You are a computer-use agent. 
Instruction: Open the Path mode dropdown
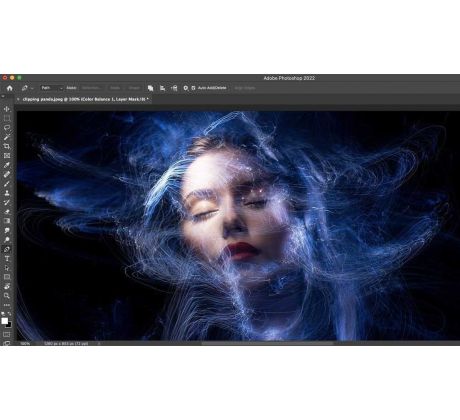51,88
